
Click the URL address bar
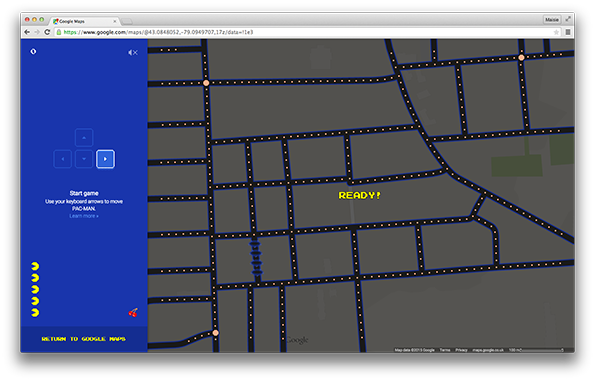pos(307,32)
